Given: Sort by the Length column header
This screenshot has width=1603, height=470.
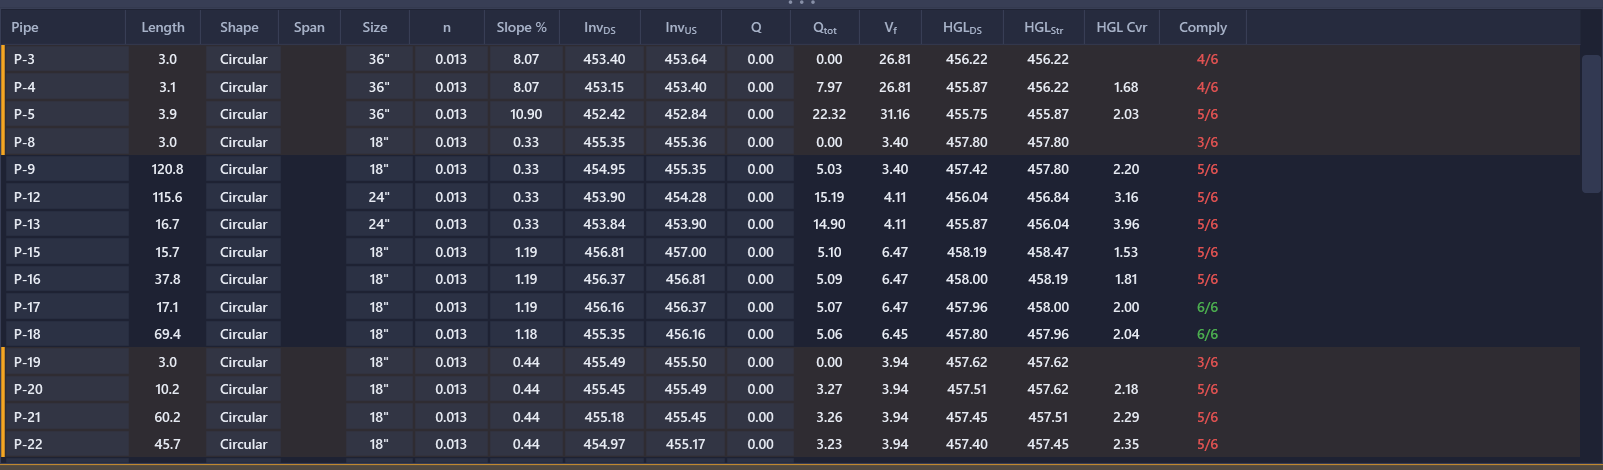Looking at the screenshot, I should pyautogui.click(x=163, y=28).
